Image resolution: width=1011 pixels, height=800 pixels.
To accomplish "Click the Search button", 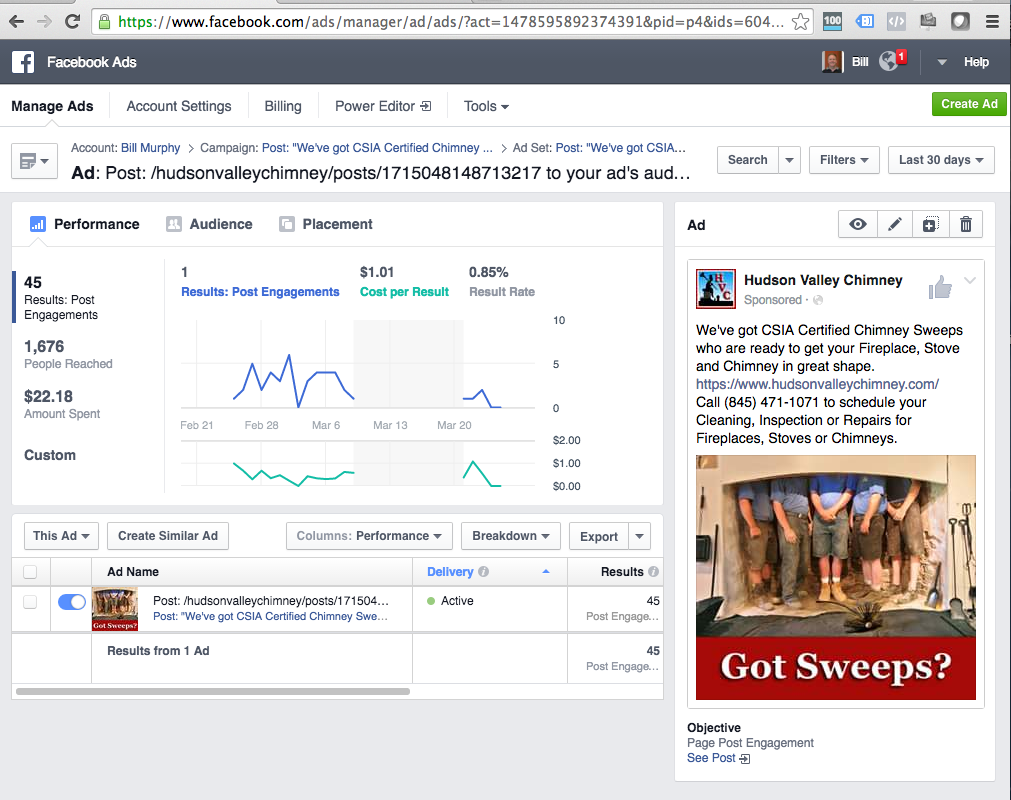I will [748, 160].
